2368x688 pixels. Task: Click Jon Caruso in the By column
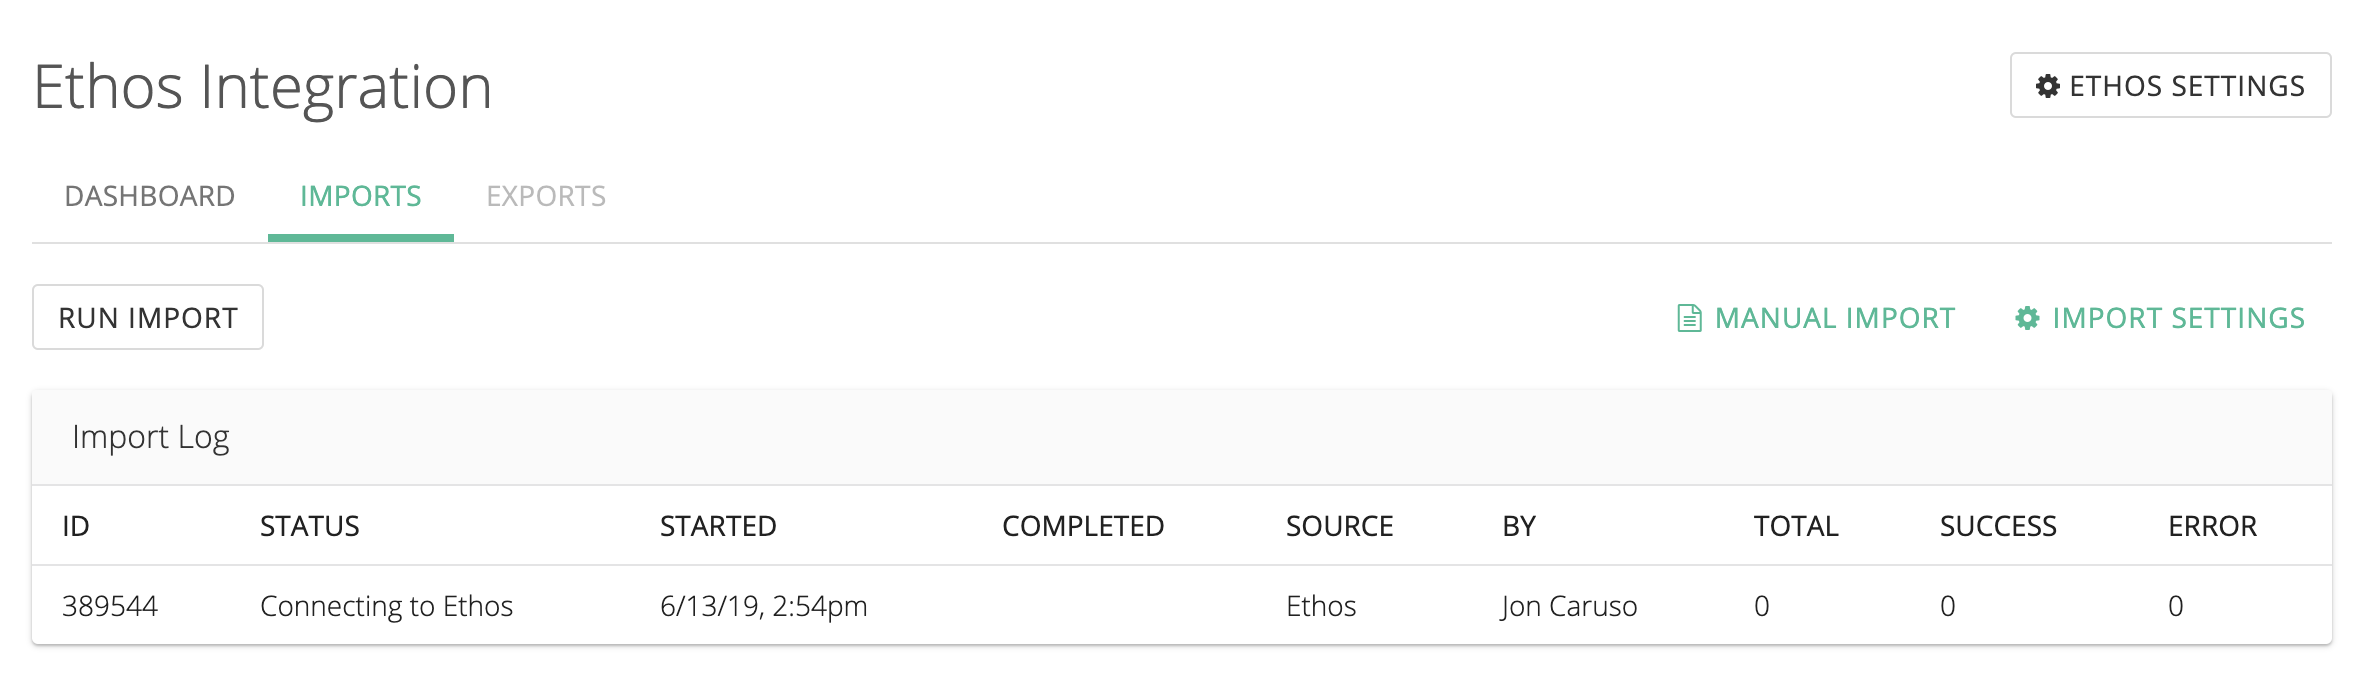pyautogui.click(x=1569, y=606)
